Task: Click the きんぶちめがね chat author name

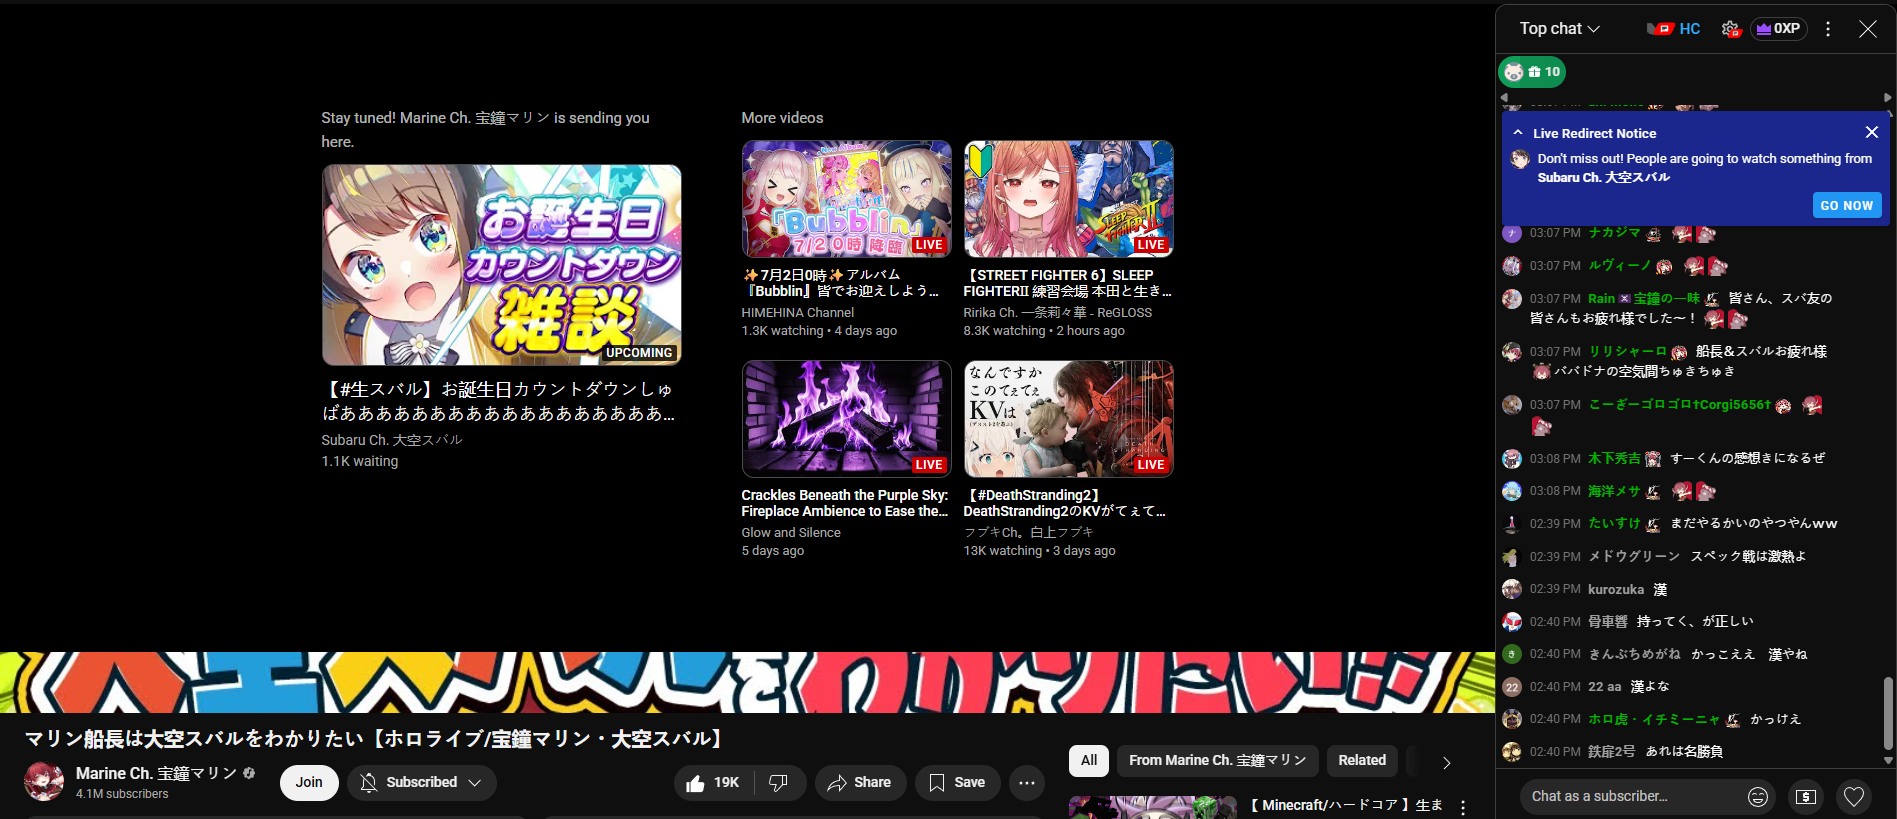Action: 1635,655
